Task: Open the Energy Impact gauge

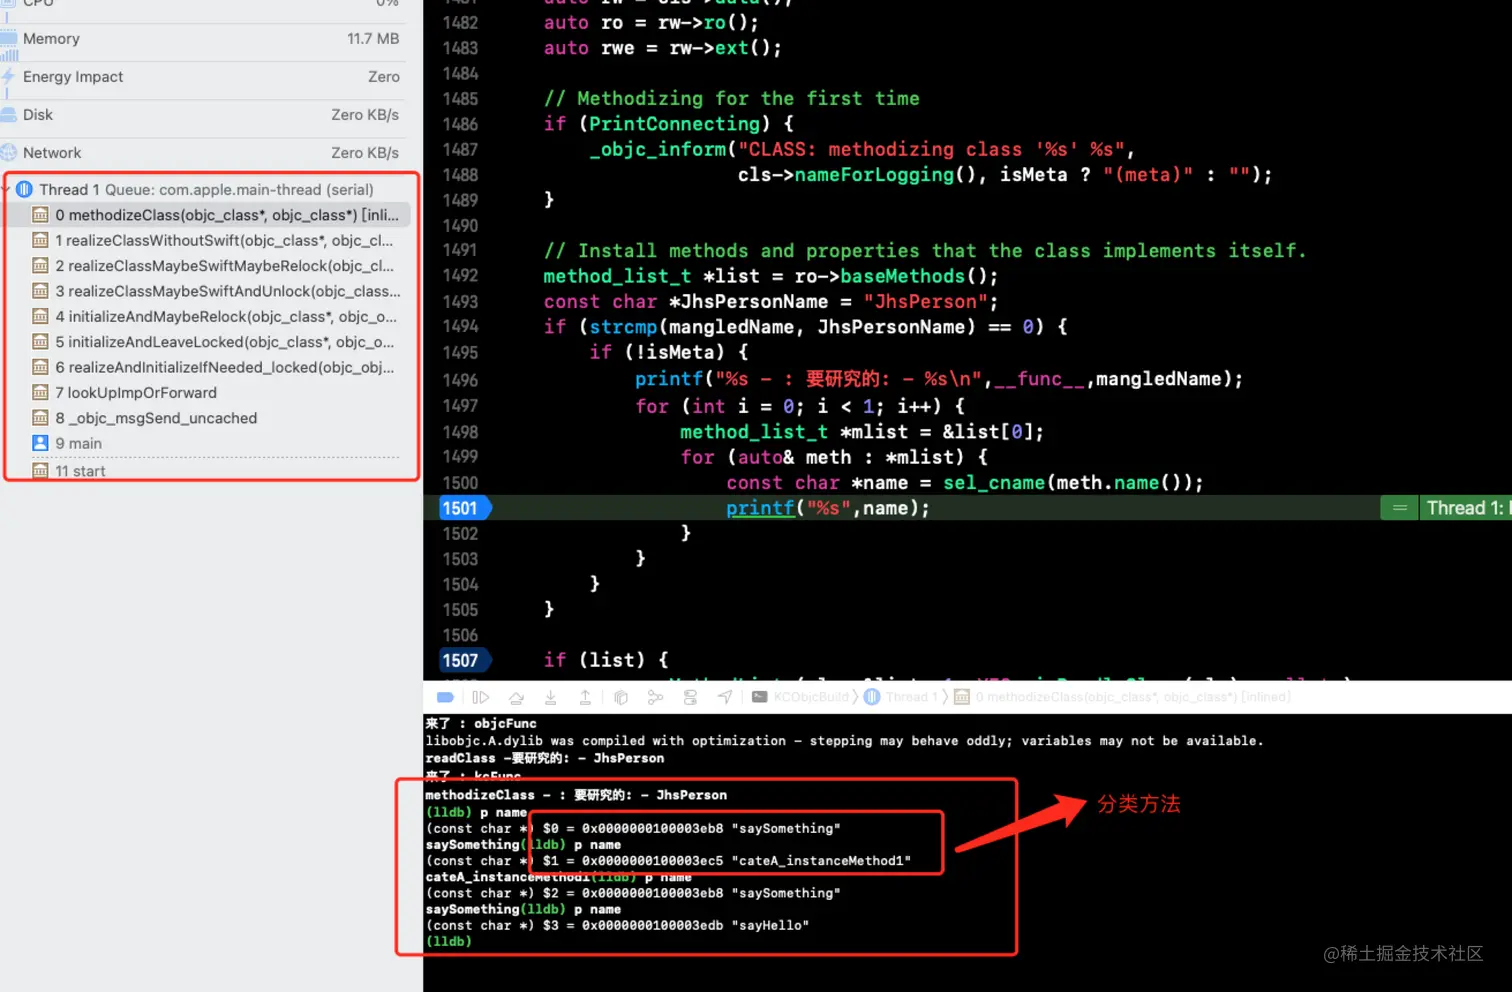Action: click(203, 77)
